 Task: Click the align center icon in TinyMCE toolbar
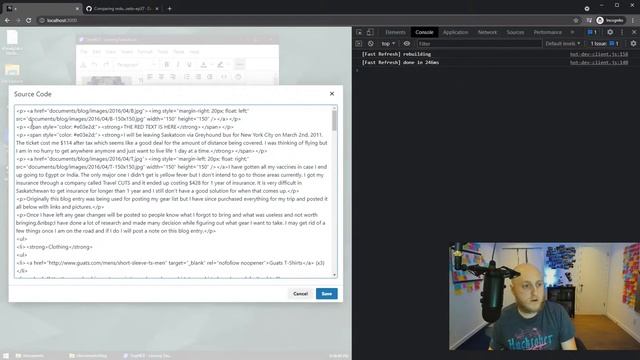(161, 77)
